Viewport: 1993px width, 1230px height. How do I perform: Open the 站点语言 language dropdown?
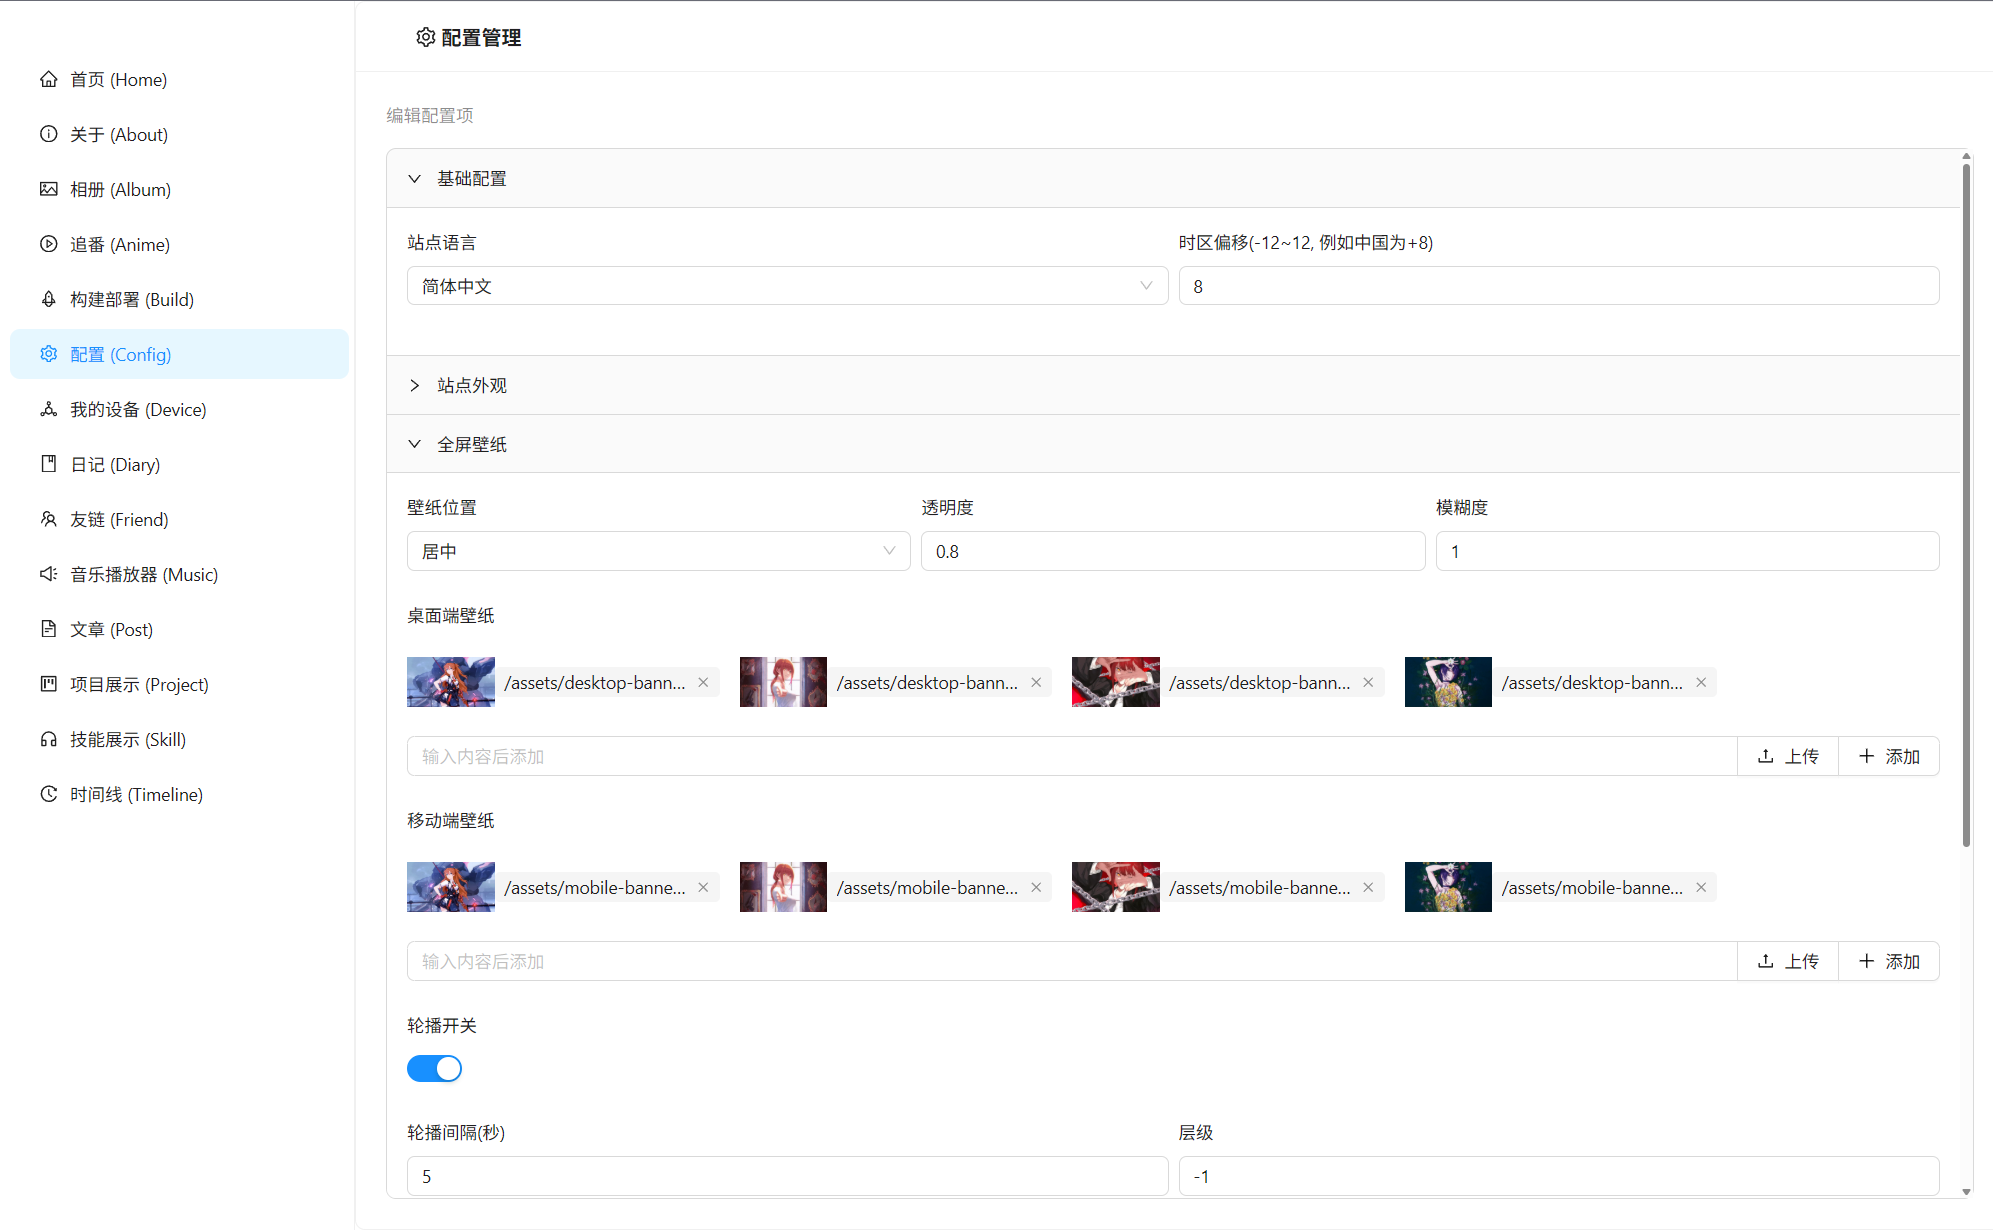point(787,286)
